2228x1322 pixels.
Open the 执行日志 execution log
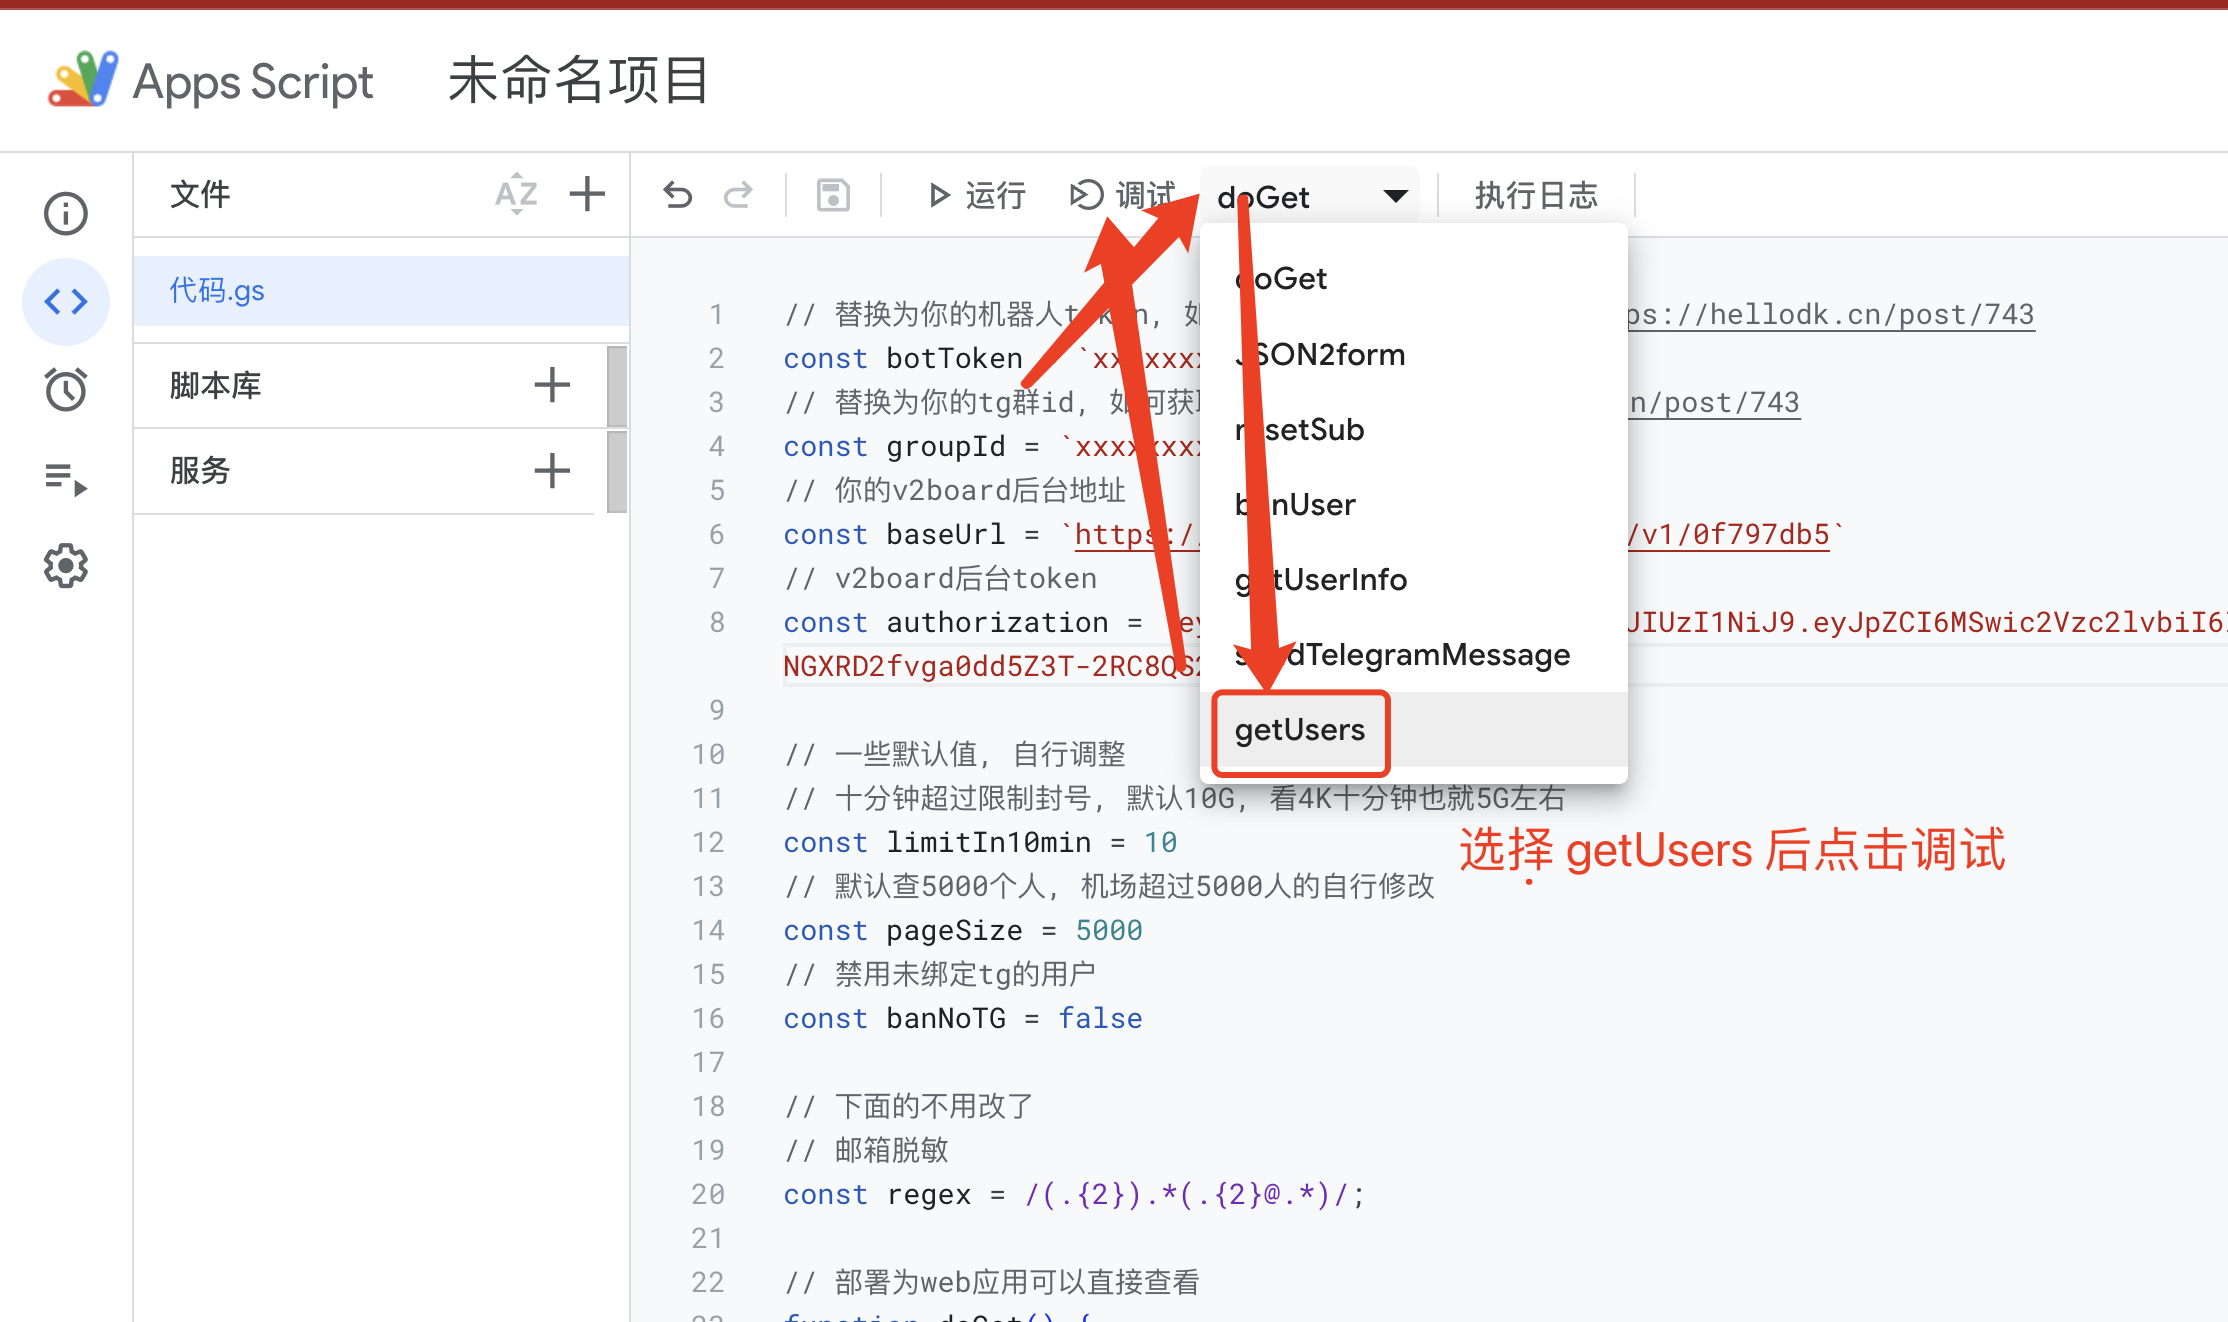pyautogui.click(x=1536, y=195)
